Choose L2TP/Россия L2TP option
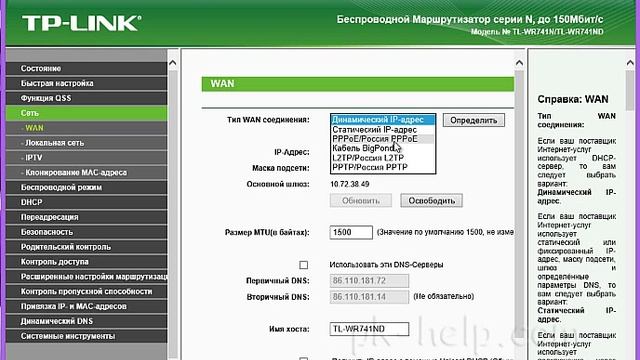This screenshot has height=360, width=640. [x=383, y=158]
